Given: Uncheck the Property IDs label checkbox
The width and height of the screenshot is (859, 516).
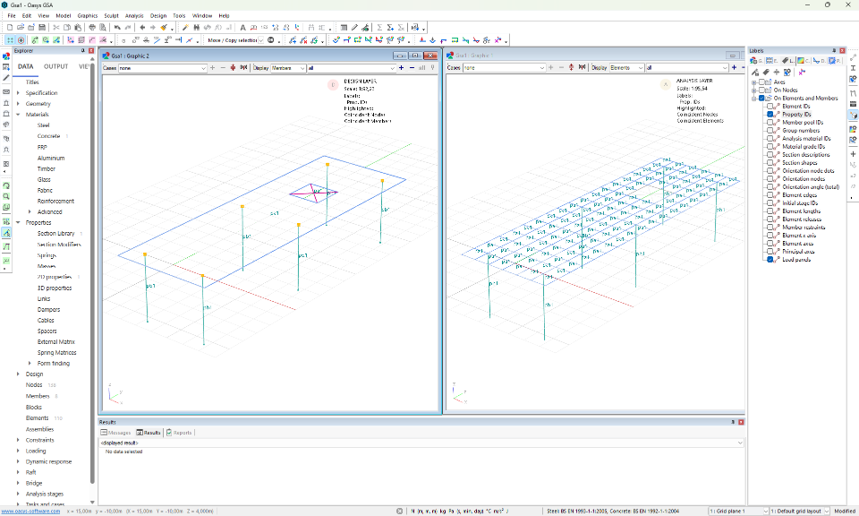Looking at the screenshot, I should point(771,114).
